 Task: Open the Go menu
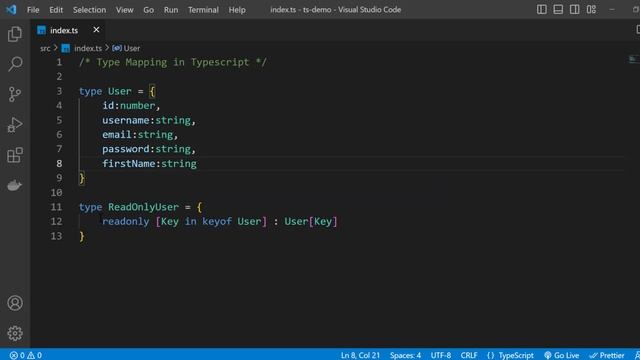click(x=149, y=10)
